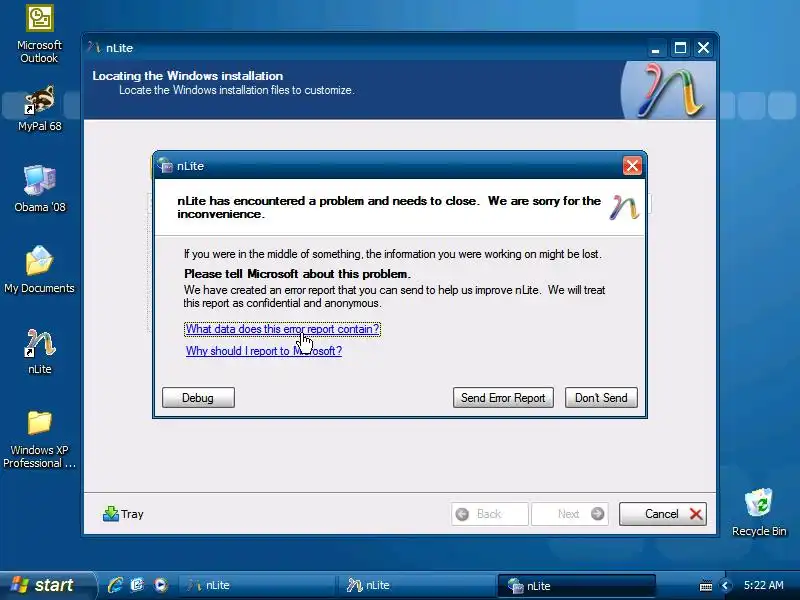Screen dimensions: 800x600
Task: Click the Don't Send button
Action: pyautogui.click(x=601, y=398)
